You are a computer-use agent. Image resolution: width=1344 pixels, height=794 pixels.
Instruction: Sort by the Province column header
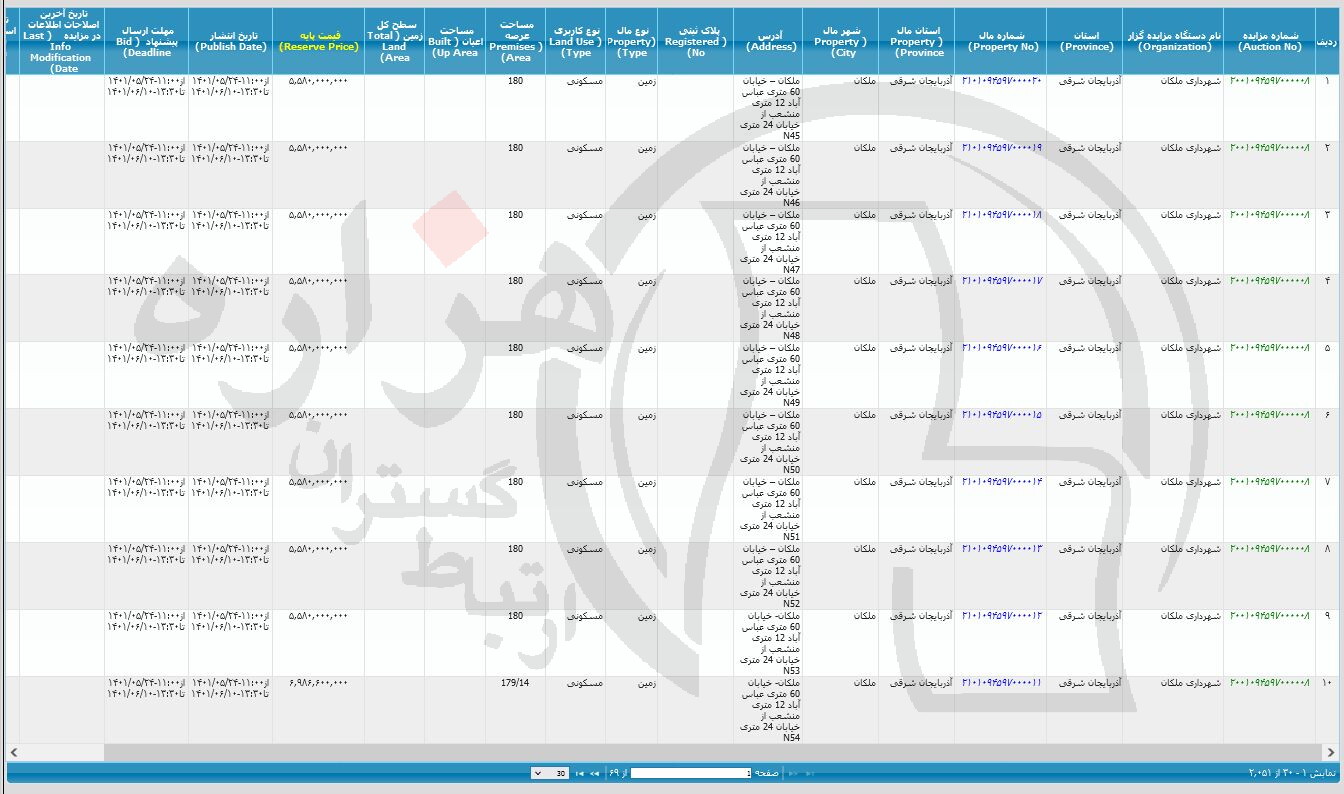(1084, 41)
